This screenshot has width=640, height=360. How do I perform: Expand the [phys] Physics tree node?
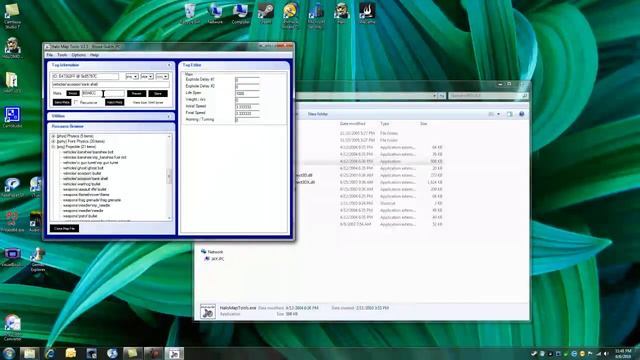coord(53,136)
